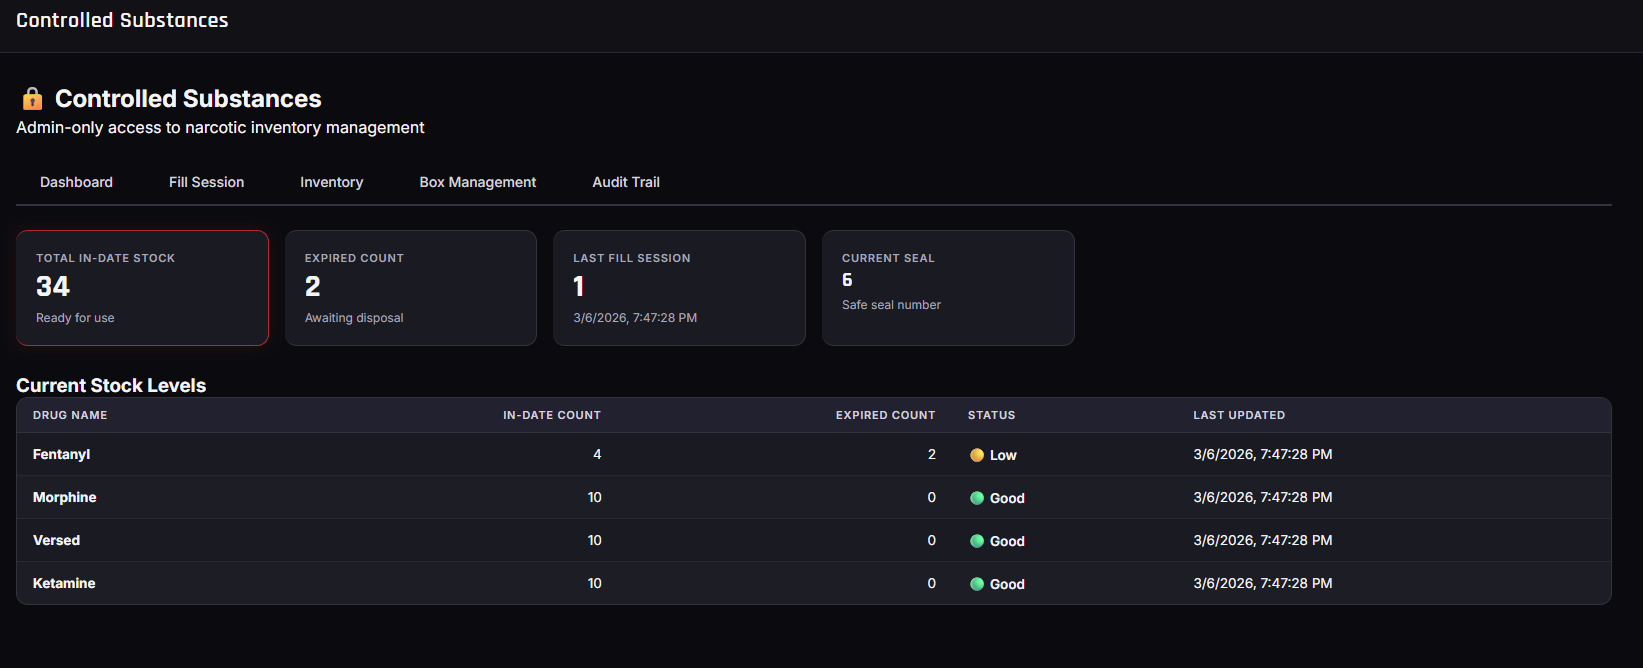Click the Drug Name column header
Image resolution: width=1643 pixels, height=668 pixels.
coord(70,415)
